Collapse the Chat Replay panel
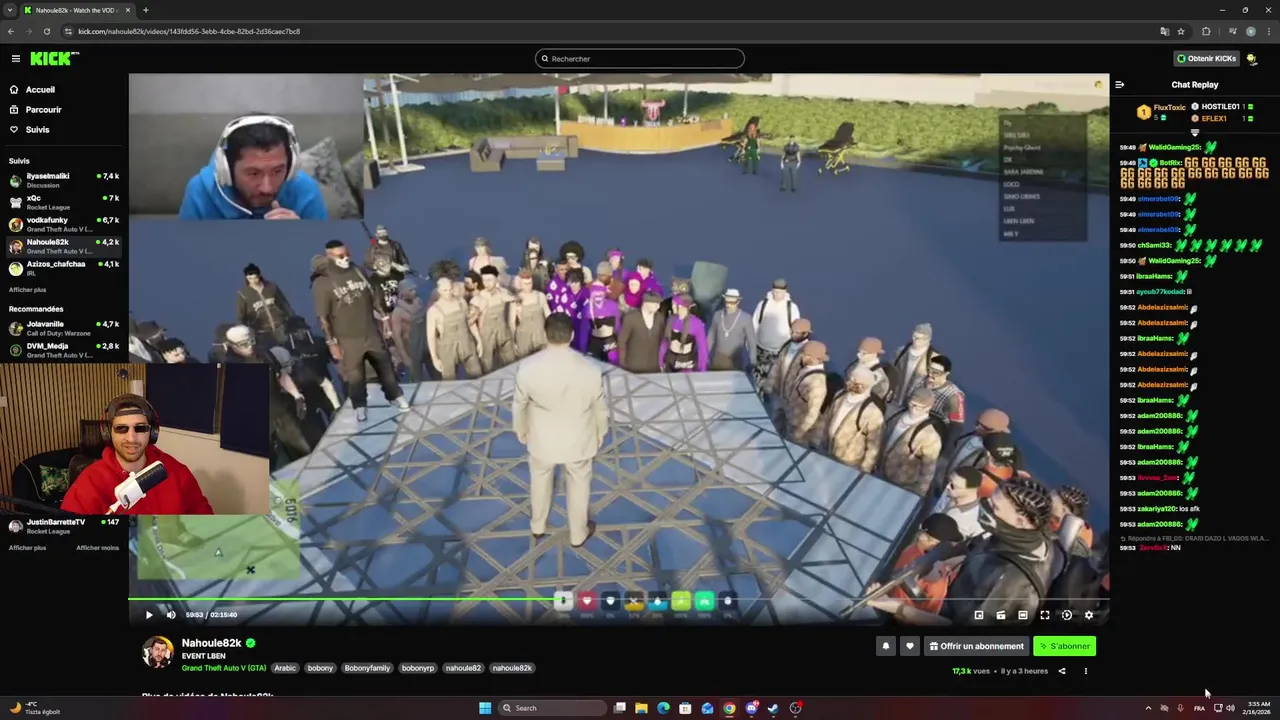The height and width of the screenshot is (720, 1280). coord(1120,85)
